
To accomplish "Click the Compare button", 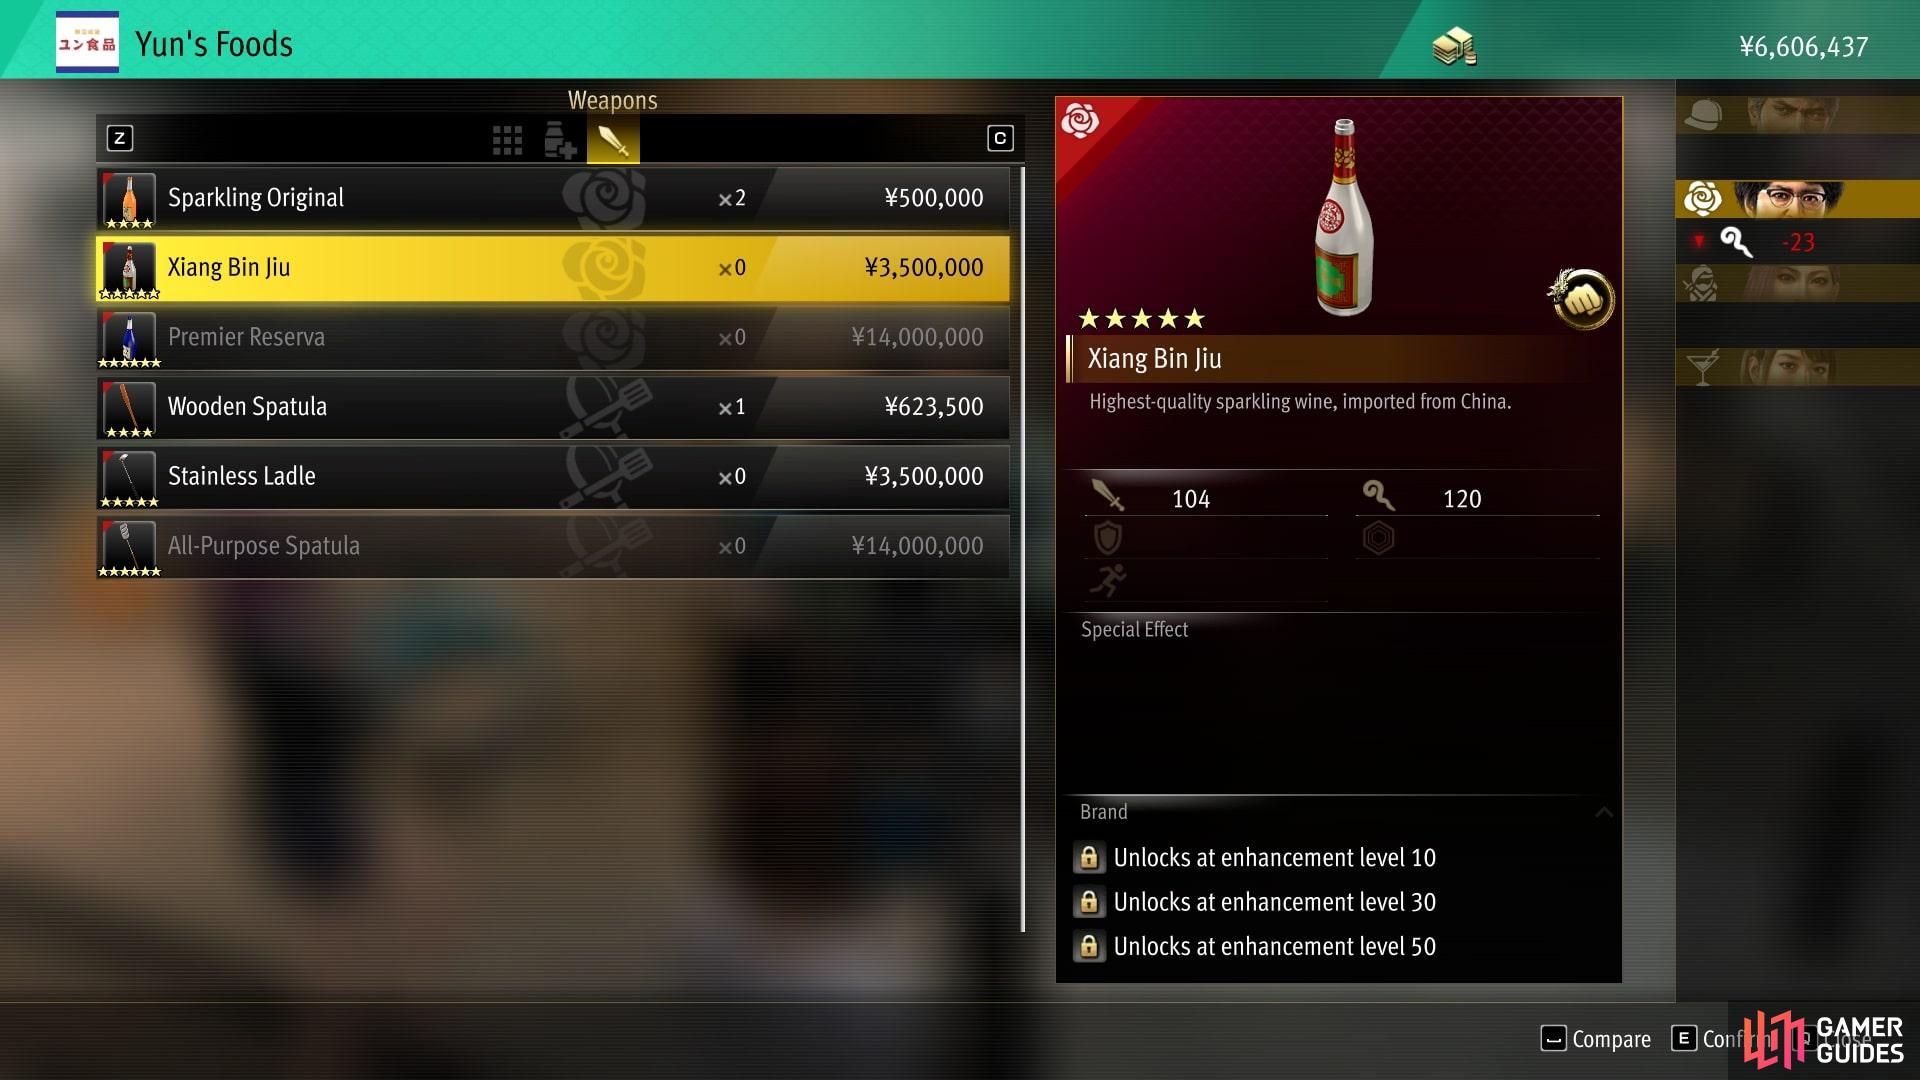I will pyautogui.click(x=1596, y=1039).
